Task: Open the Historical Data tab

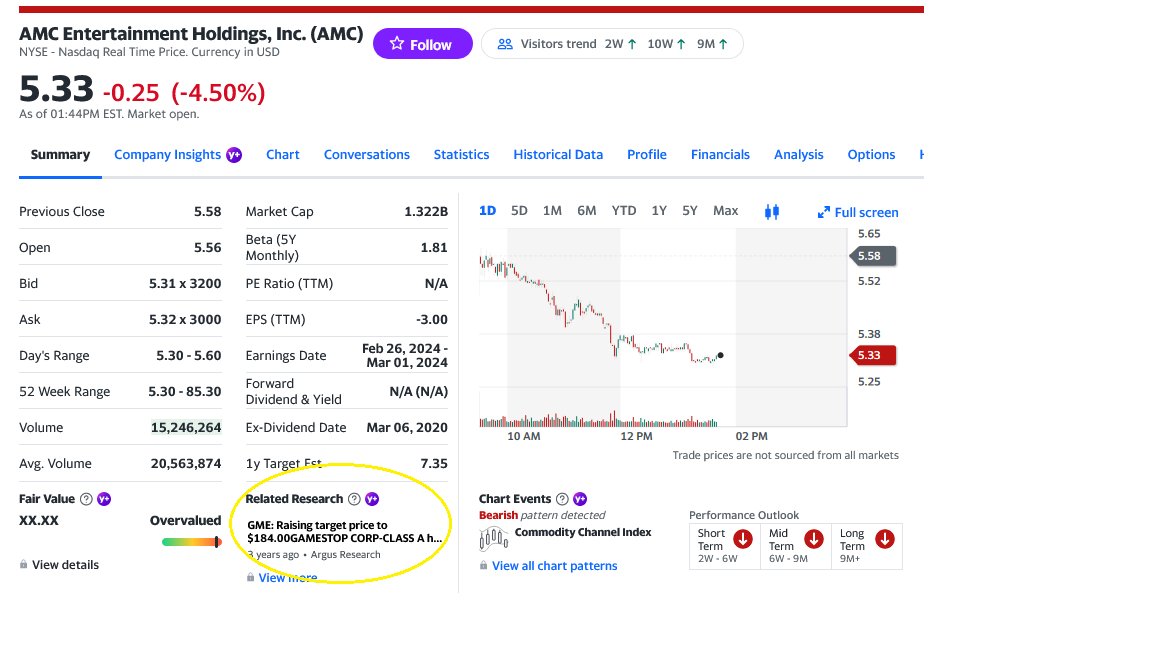Action: (x=558, y=154)
